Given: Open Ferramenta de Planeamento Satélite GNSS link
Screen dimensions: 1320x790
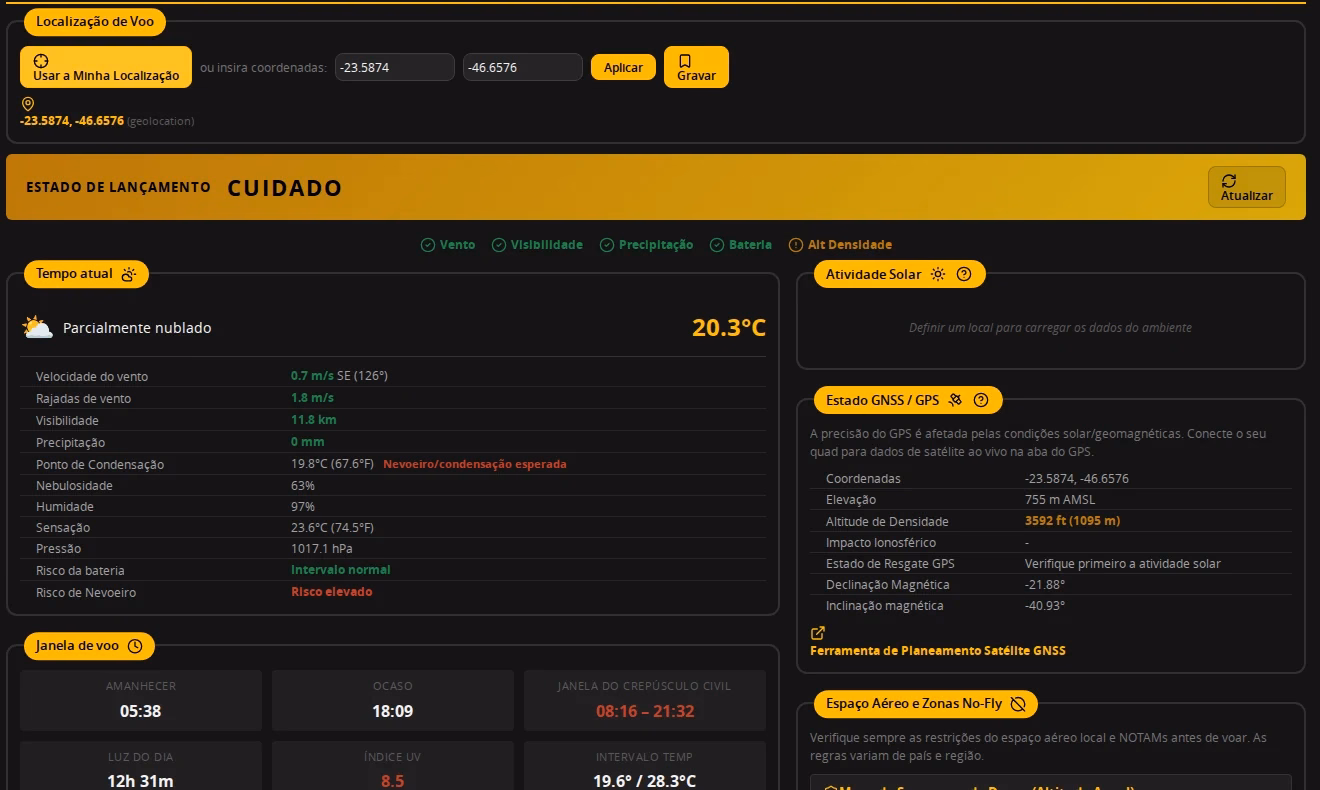Looking at the screenshot, I should [938, 651].
